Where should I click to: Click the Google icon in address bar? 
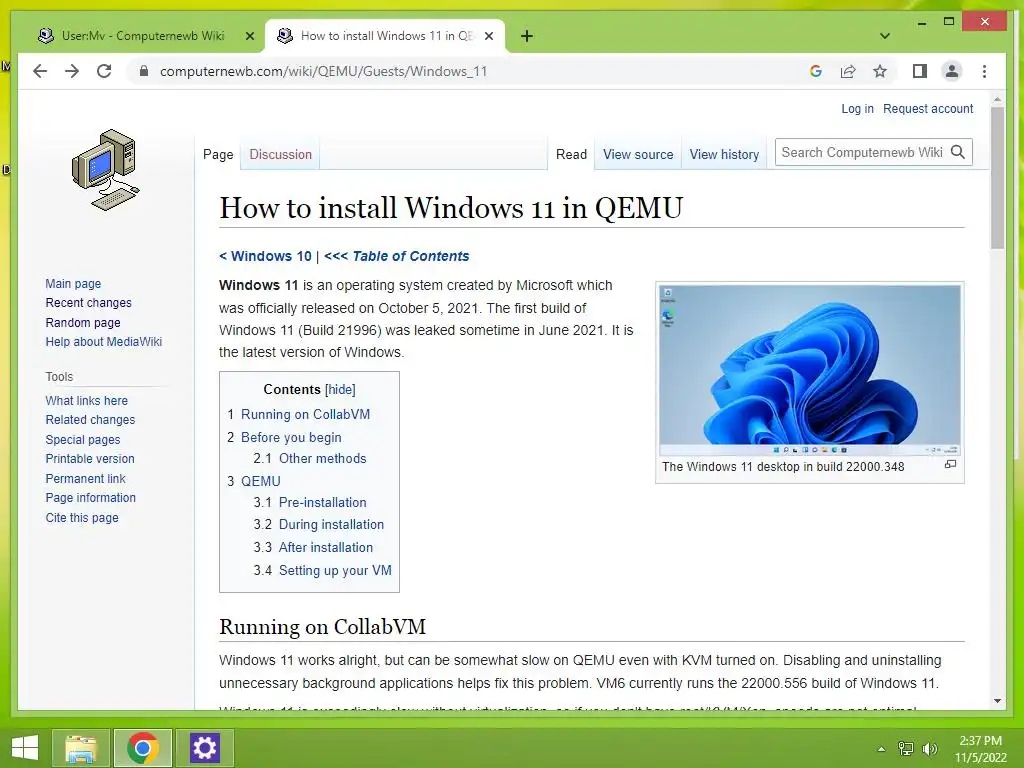coord(816,71)
